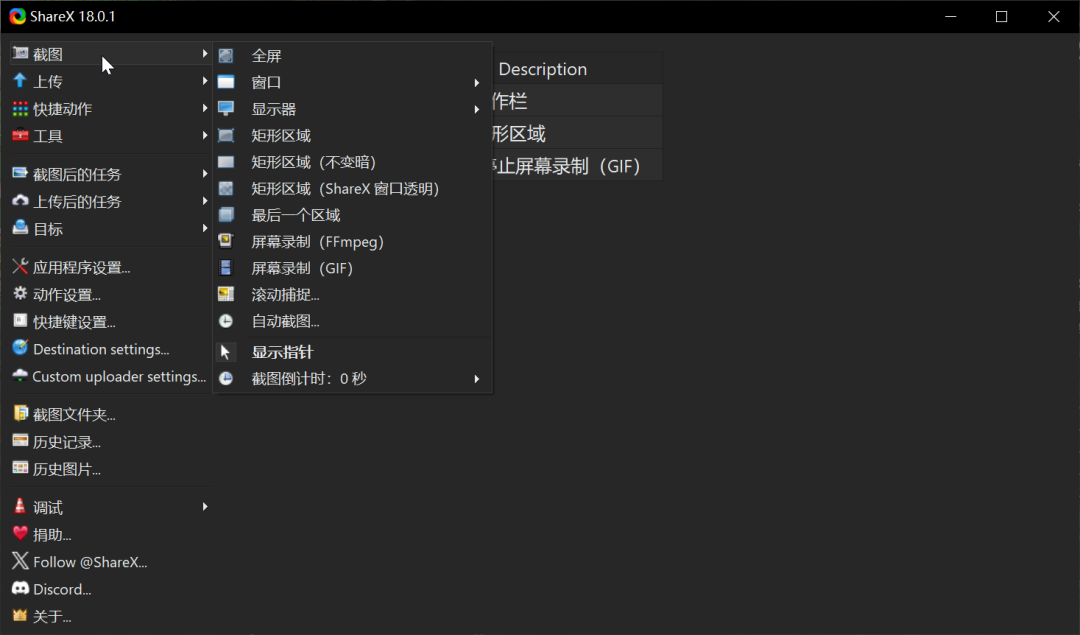The image size is (1080, 635).
Task: Click the 截图文件夹 folder icon
Action: [20, 413]
